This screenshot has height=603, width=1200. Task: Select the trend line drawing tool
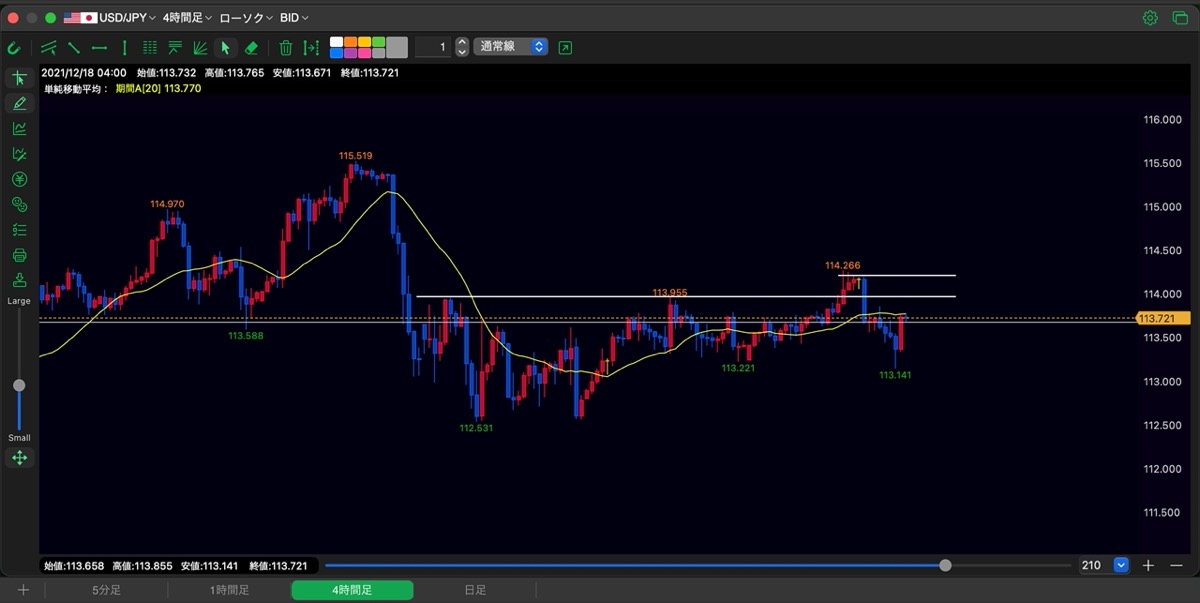pos(74,47)
